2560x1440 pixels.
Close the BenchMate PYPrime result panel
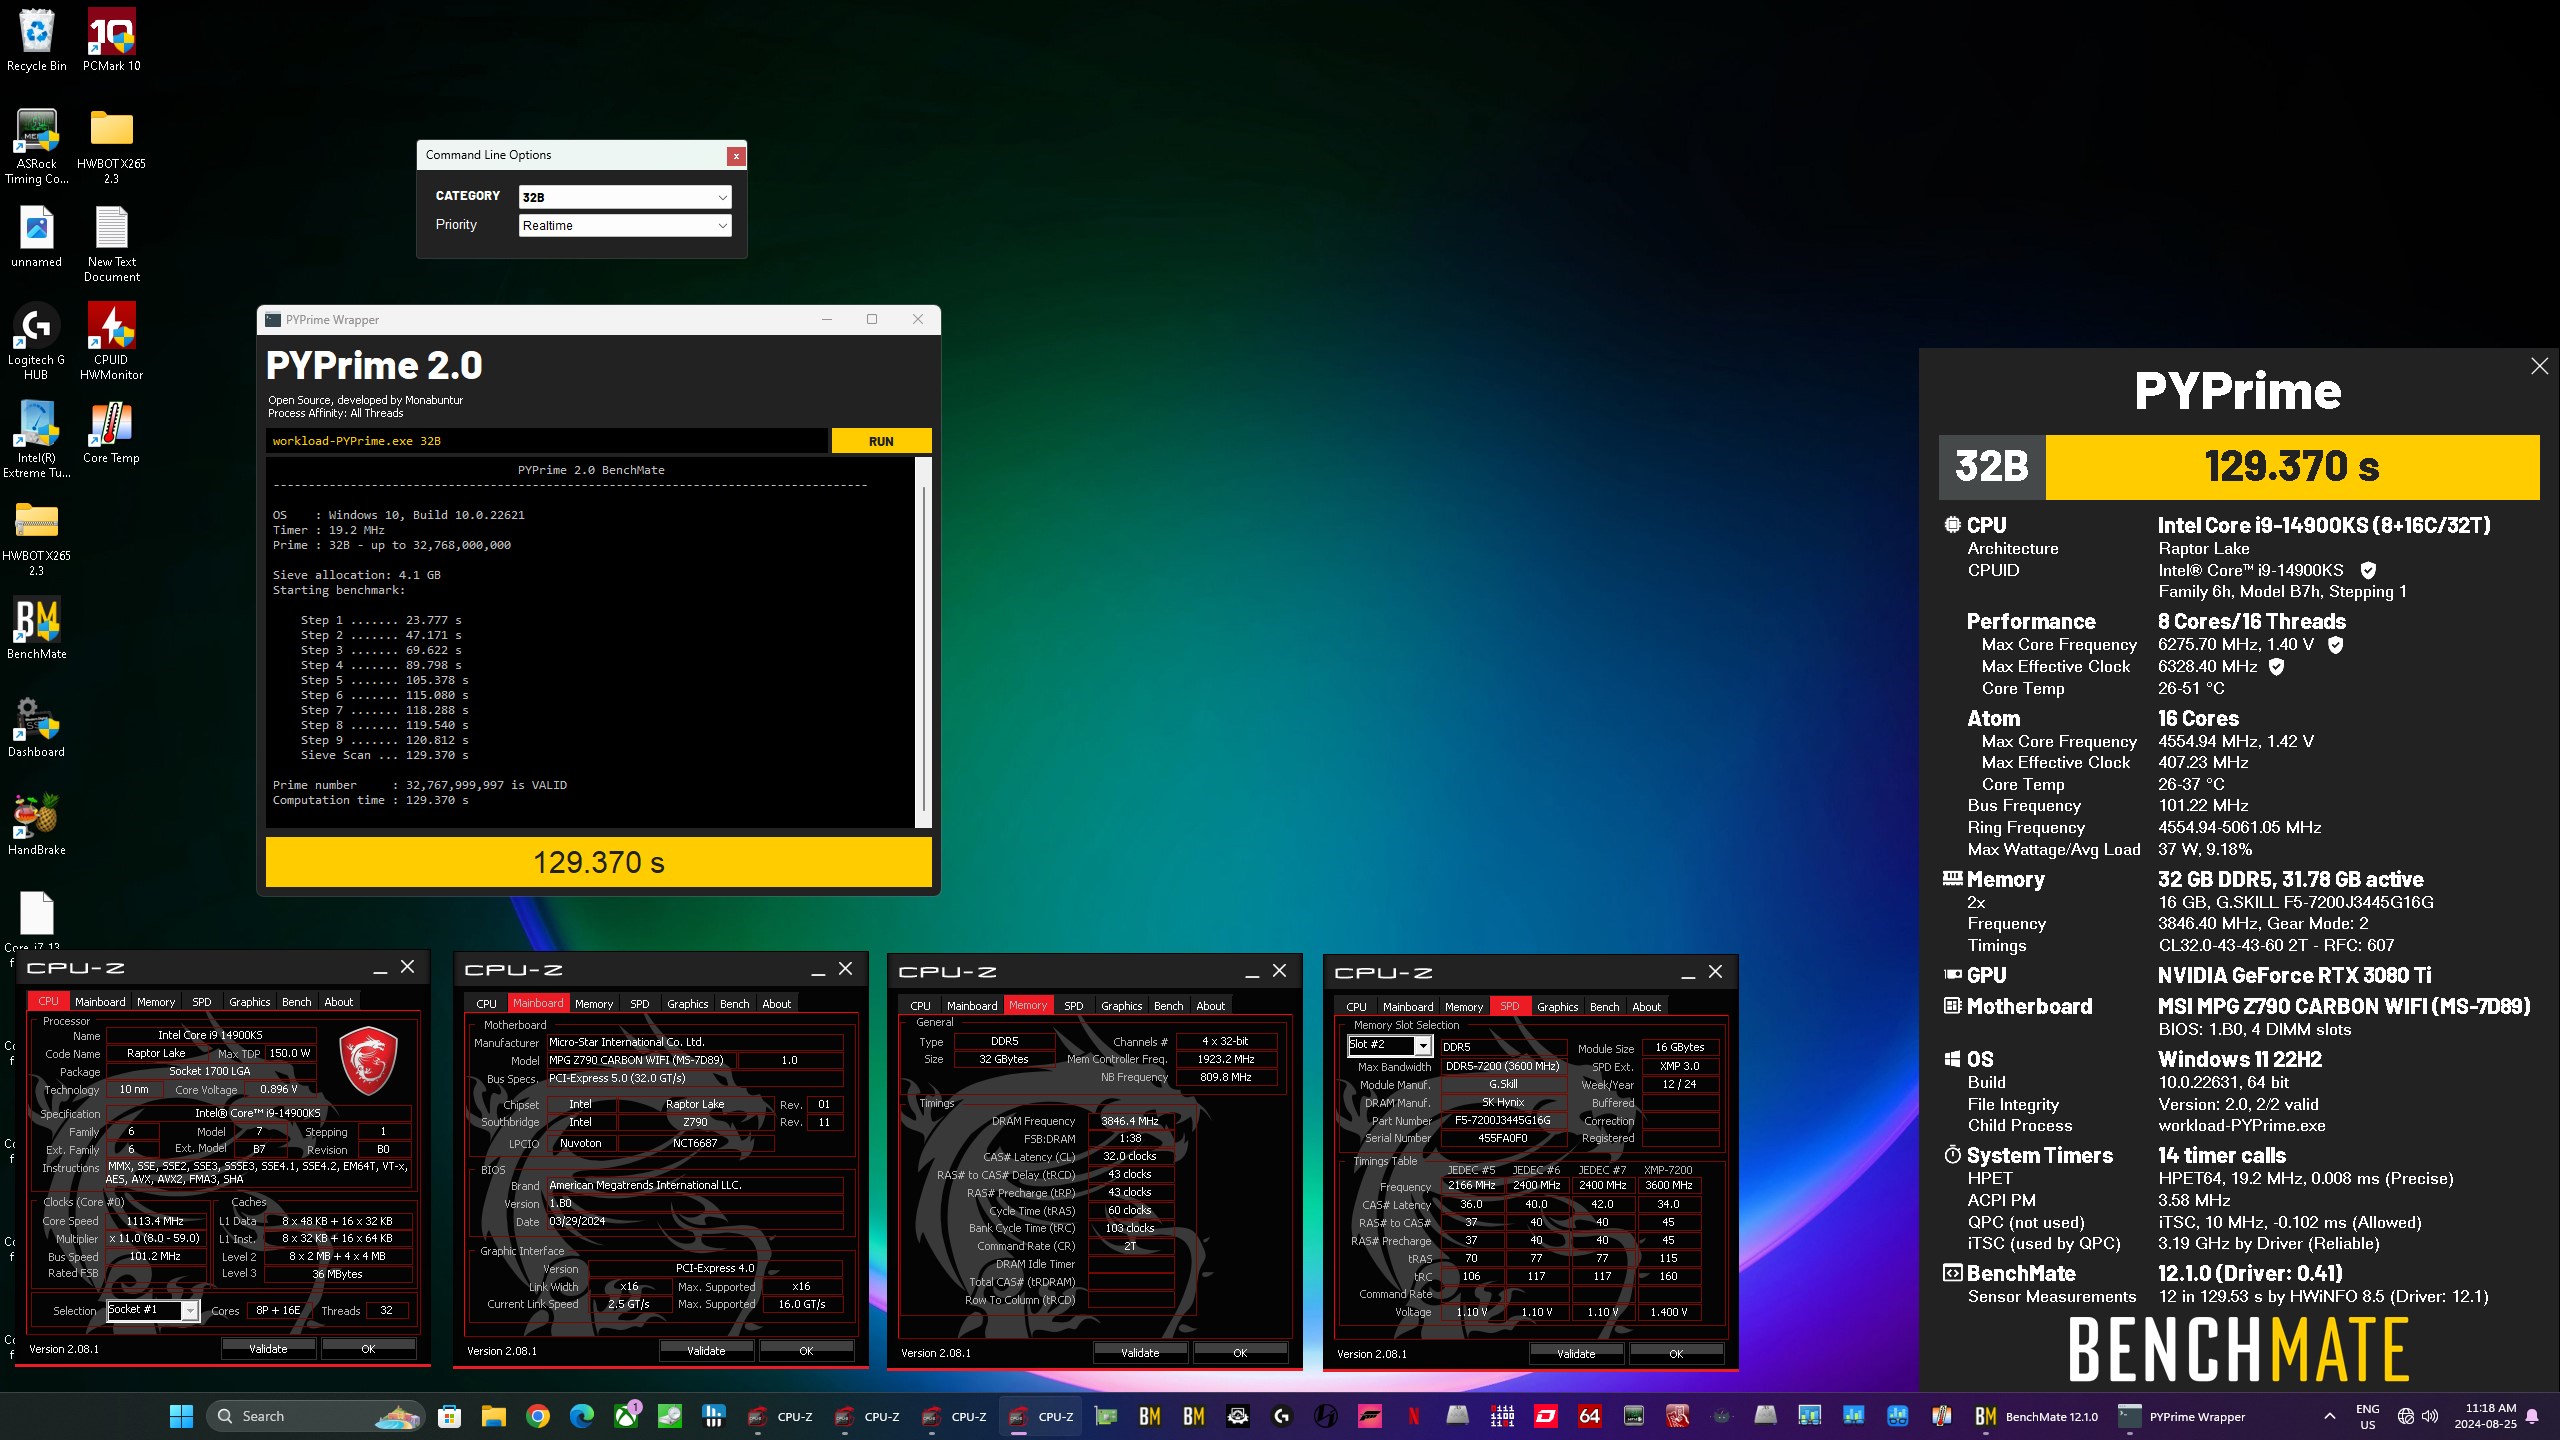coord(2539,366)
